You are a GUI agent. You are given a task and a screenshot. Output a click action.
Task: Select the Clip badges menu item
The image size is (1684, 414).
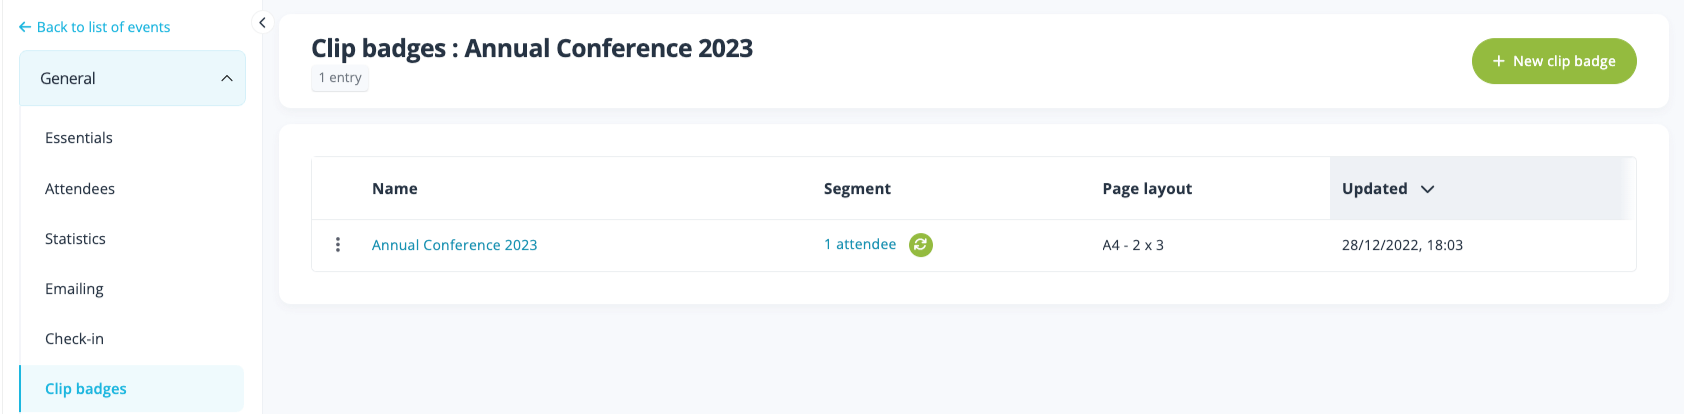coord(86,389)
